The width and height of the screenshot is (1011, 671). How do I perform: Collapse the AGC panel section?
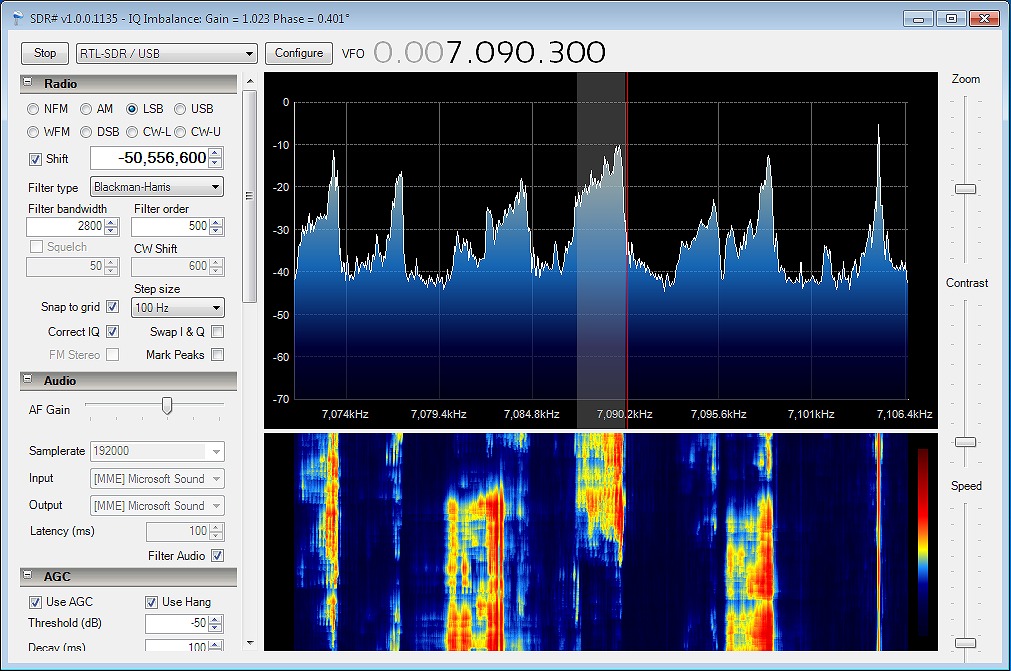tap(29, 577)
